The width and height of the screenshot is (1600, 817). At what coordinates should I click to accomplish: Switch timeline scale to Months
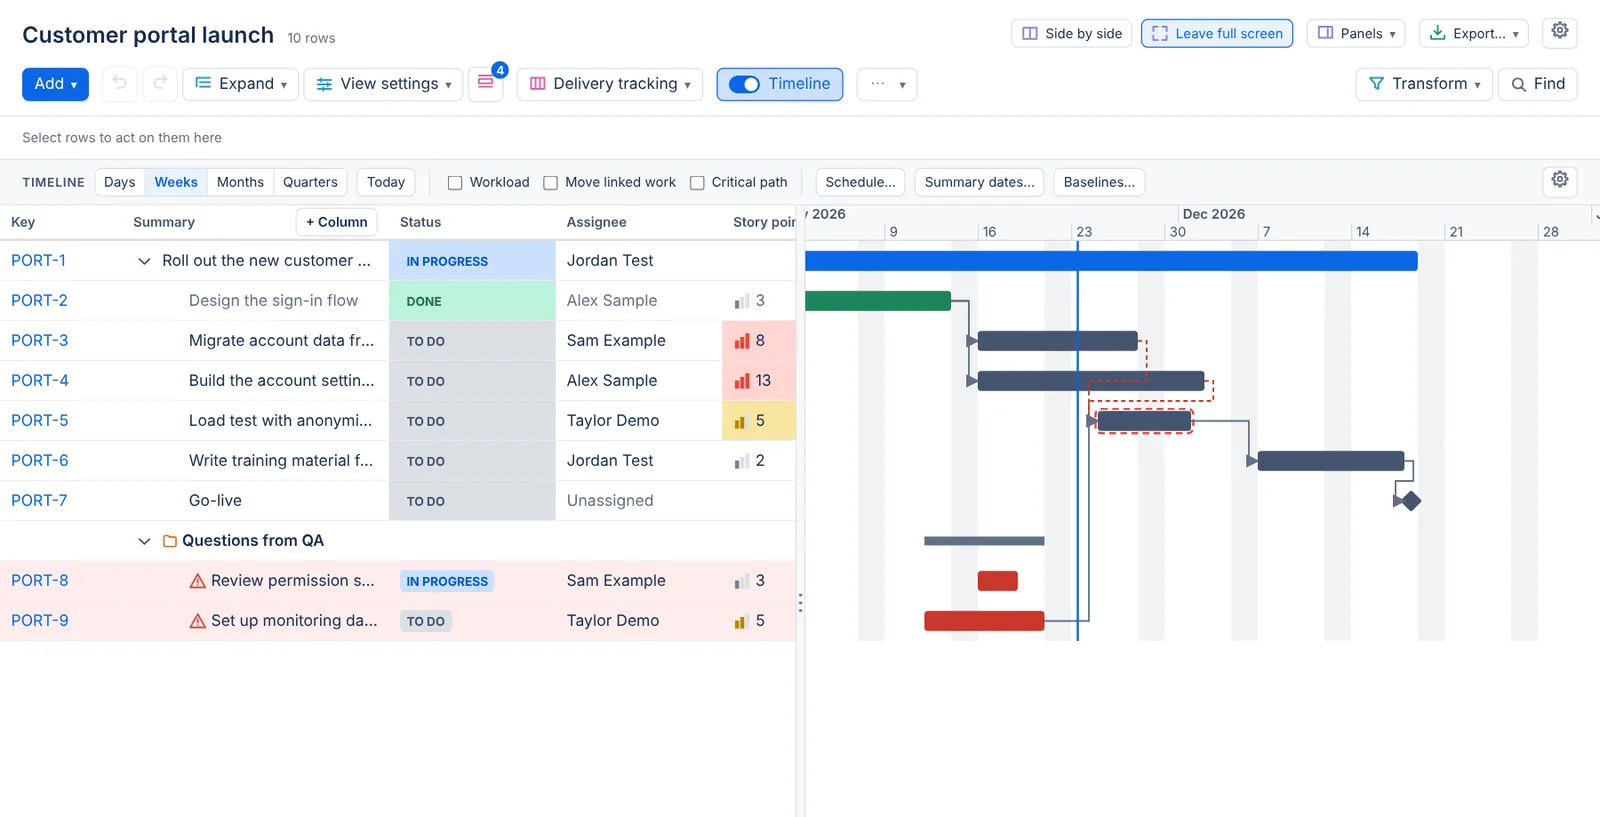pyautogui.click(x=240, y=182)
